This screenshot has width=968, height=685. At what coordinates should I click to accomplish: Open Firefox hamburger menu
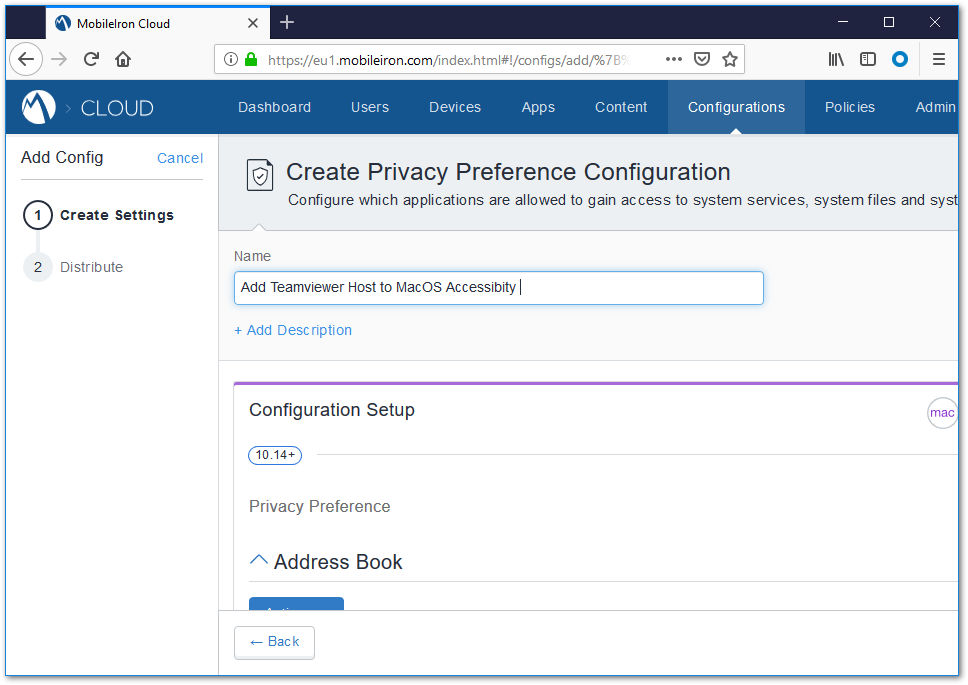938,59
